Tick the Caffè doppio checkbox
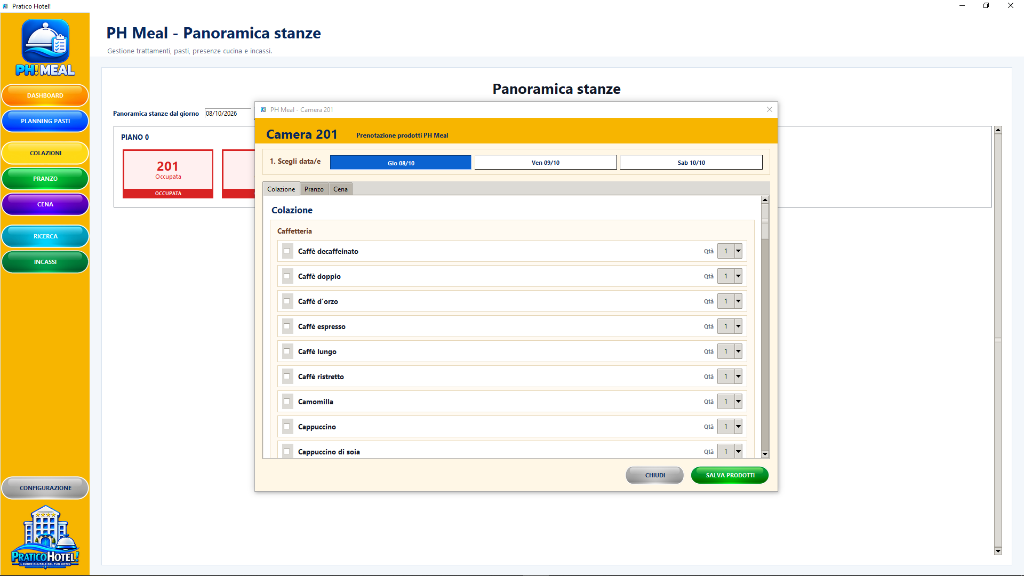Image resolution: width=1024 pixels, height=576 pixels. [287, 276]
